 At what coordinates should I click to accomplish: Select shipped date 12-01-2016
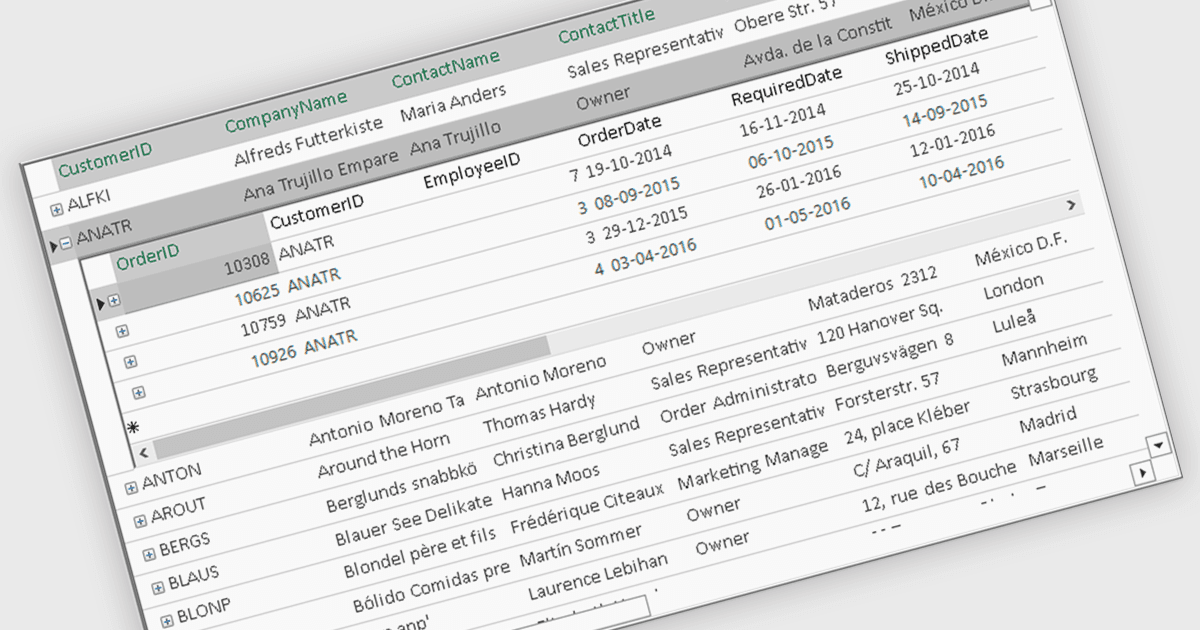click(953, 141)
